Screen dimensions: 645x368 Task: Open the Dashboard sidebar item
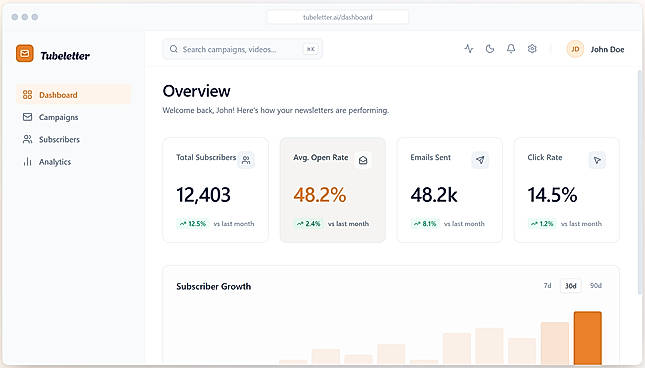click(74, 95)
